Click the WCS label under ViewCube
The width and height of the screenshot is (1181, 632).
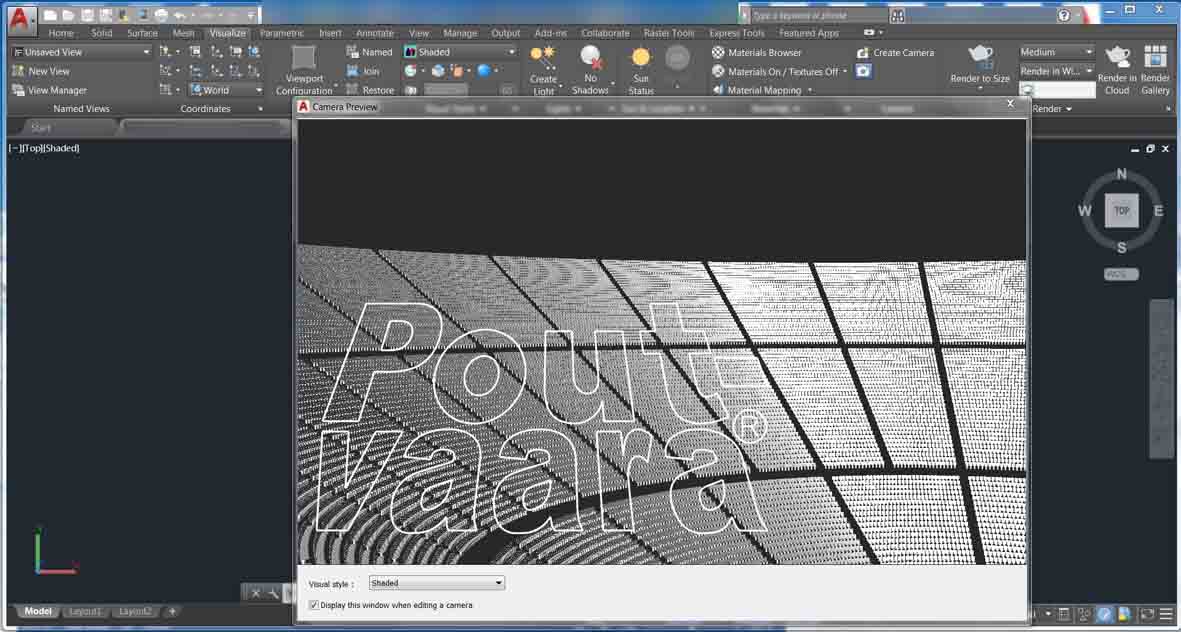click(x=1121, y=274)
